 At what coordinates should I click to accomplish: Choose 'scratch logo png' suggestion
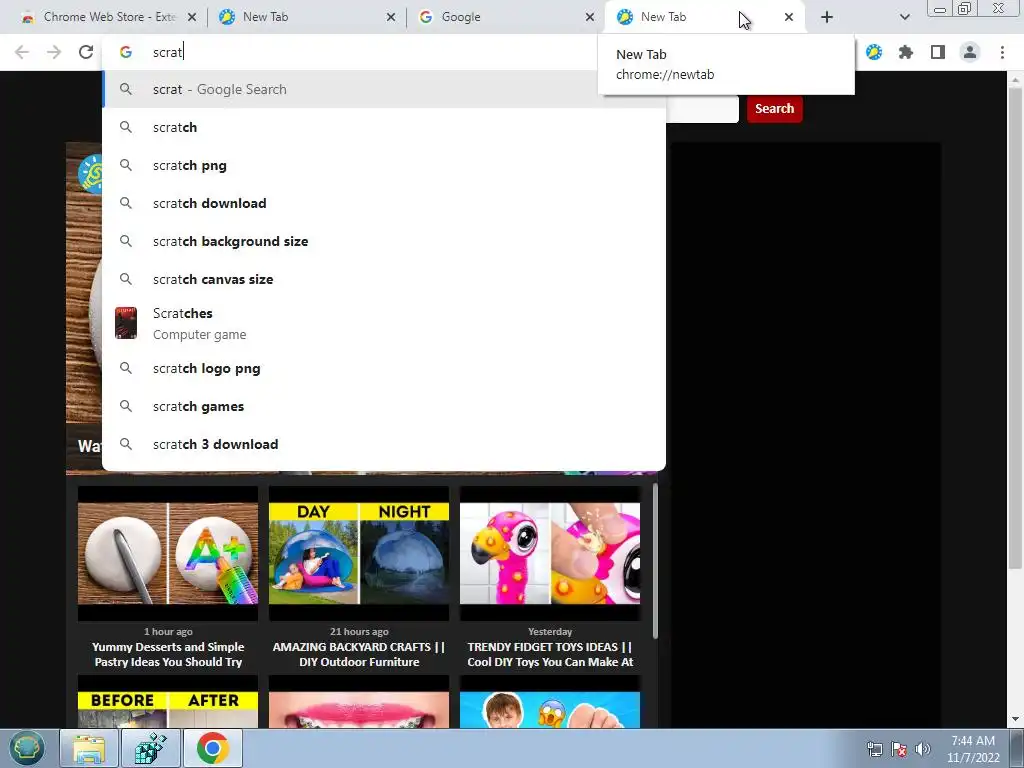coord(384,368)
